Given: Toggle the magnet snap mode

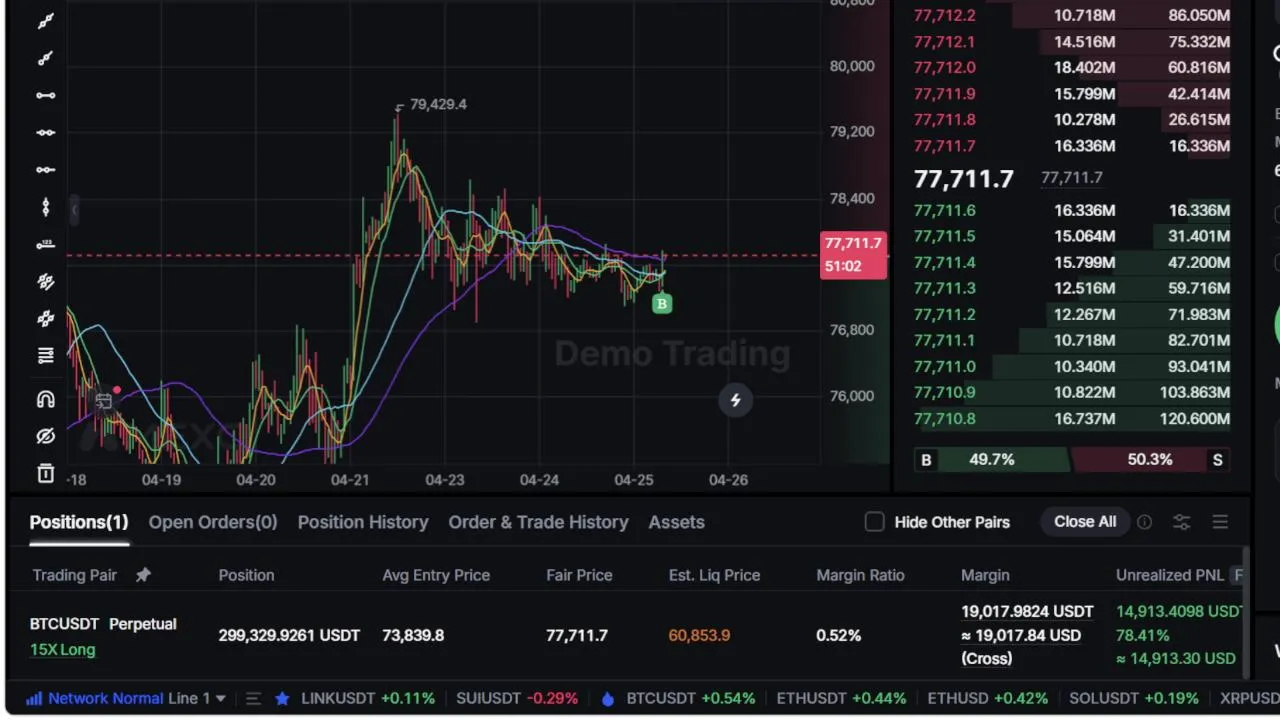Looking at the screenshot, I should pos(45,399).
